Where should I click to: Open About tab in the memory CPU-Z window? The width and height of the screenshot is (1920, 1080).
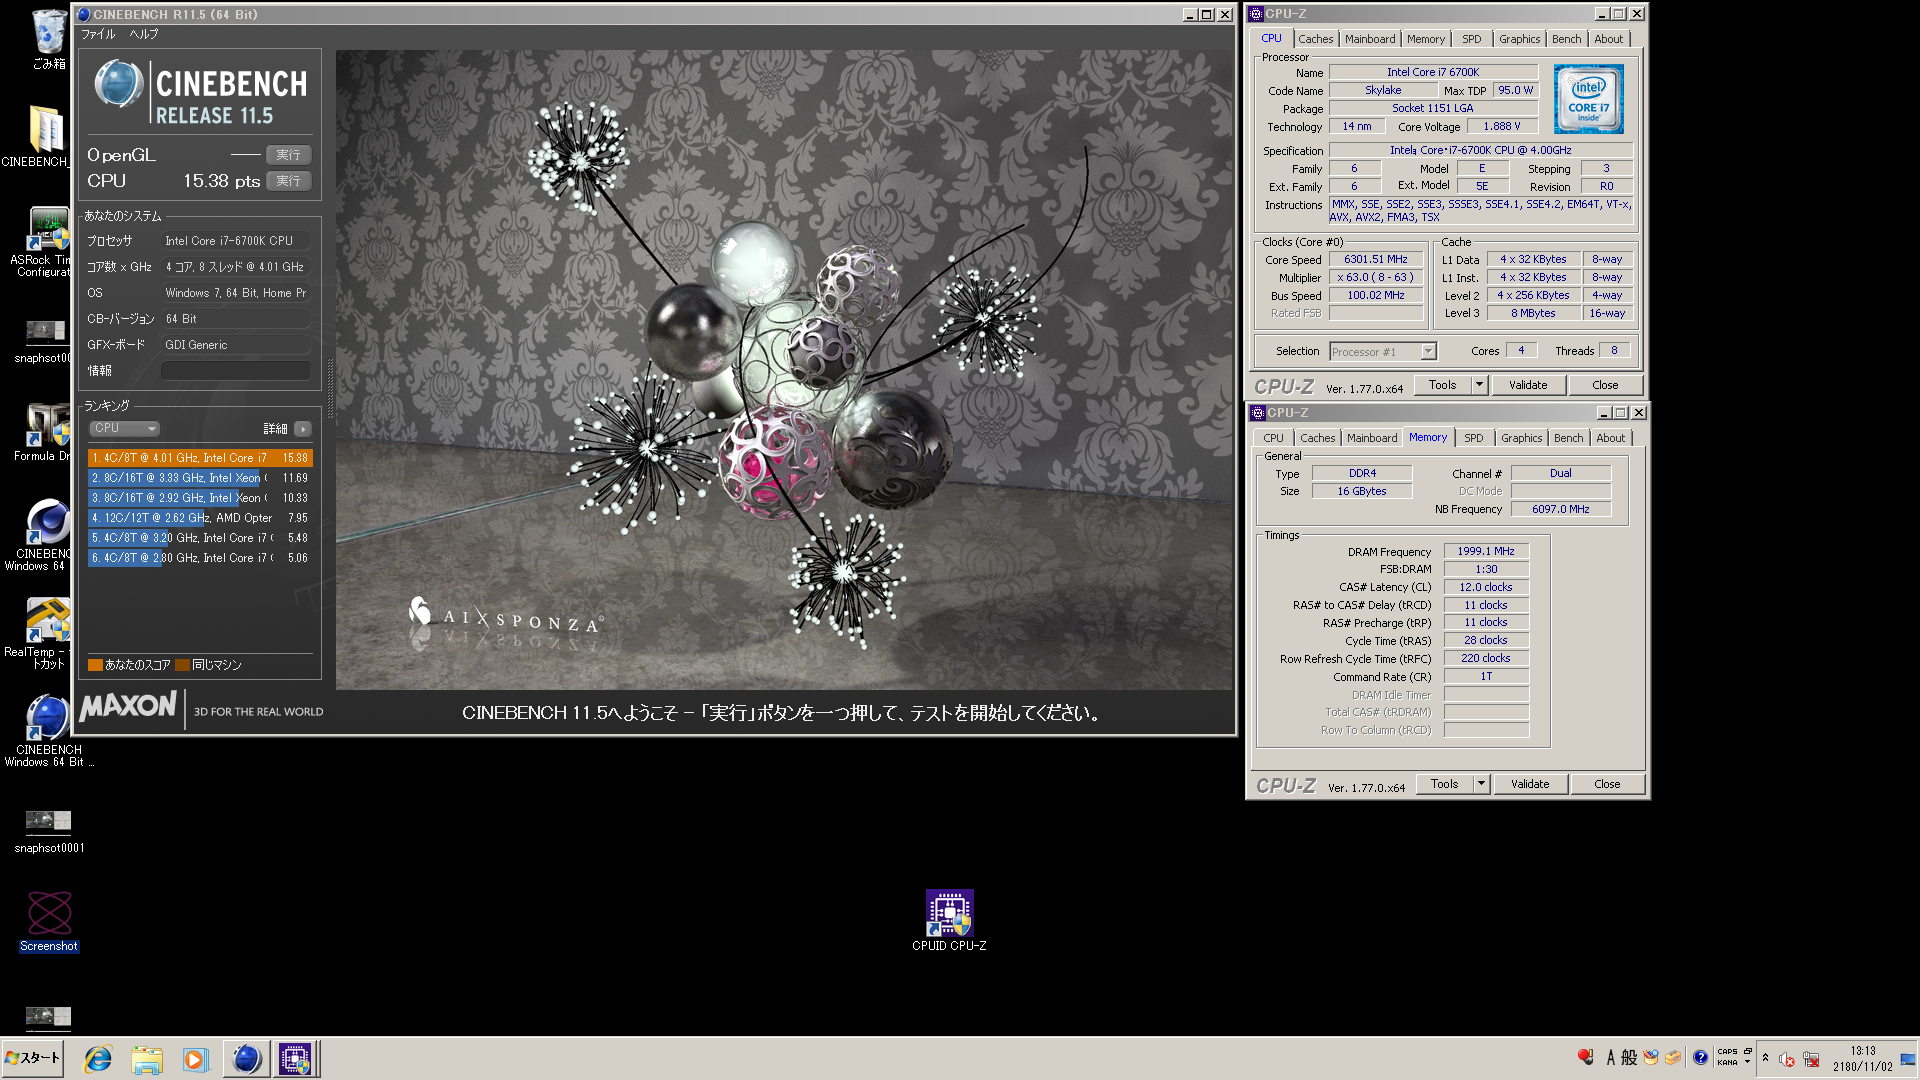(x=1610, y=438)
